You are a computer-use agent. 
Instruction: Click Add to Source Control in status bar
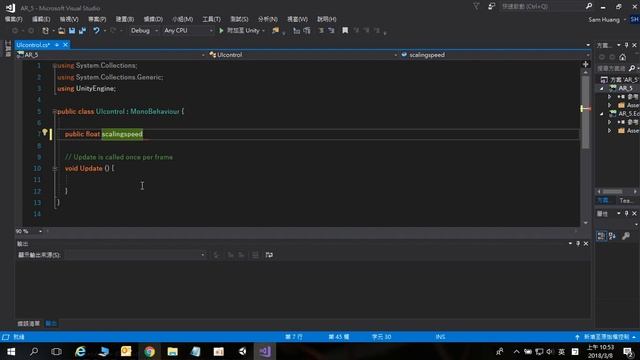(607, 337)
